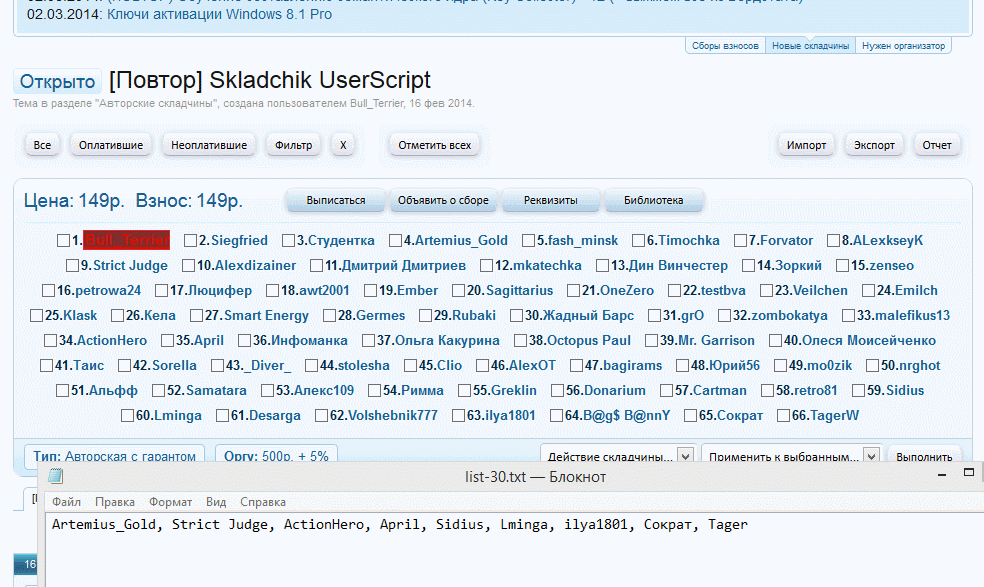This screenshot has height=587, width=984.
Task: Check the box next to Strict Judge
Action: coord(72,265)
